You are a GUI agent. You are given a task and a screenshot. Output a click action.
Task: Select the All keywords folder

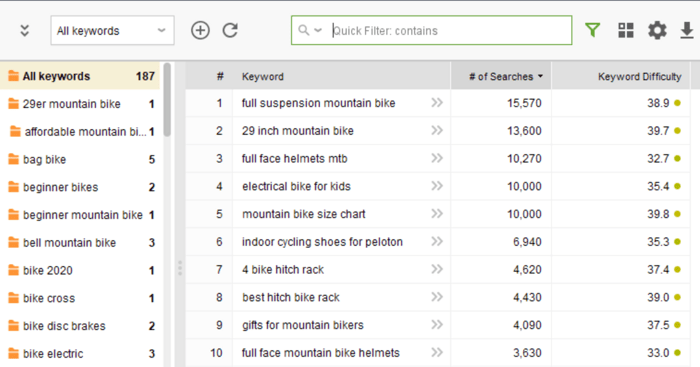click(x=80, y=76)
